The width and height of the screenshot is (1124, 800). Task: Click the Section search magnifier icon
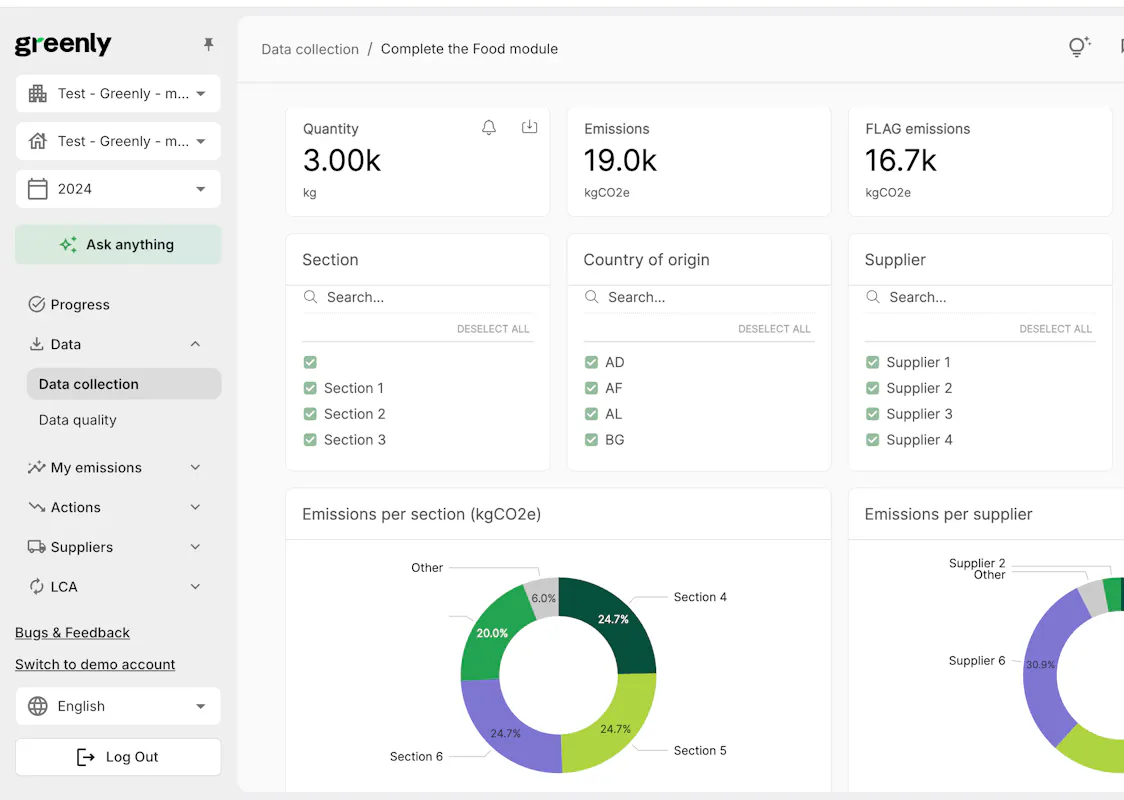(310, 297)
